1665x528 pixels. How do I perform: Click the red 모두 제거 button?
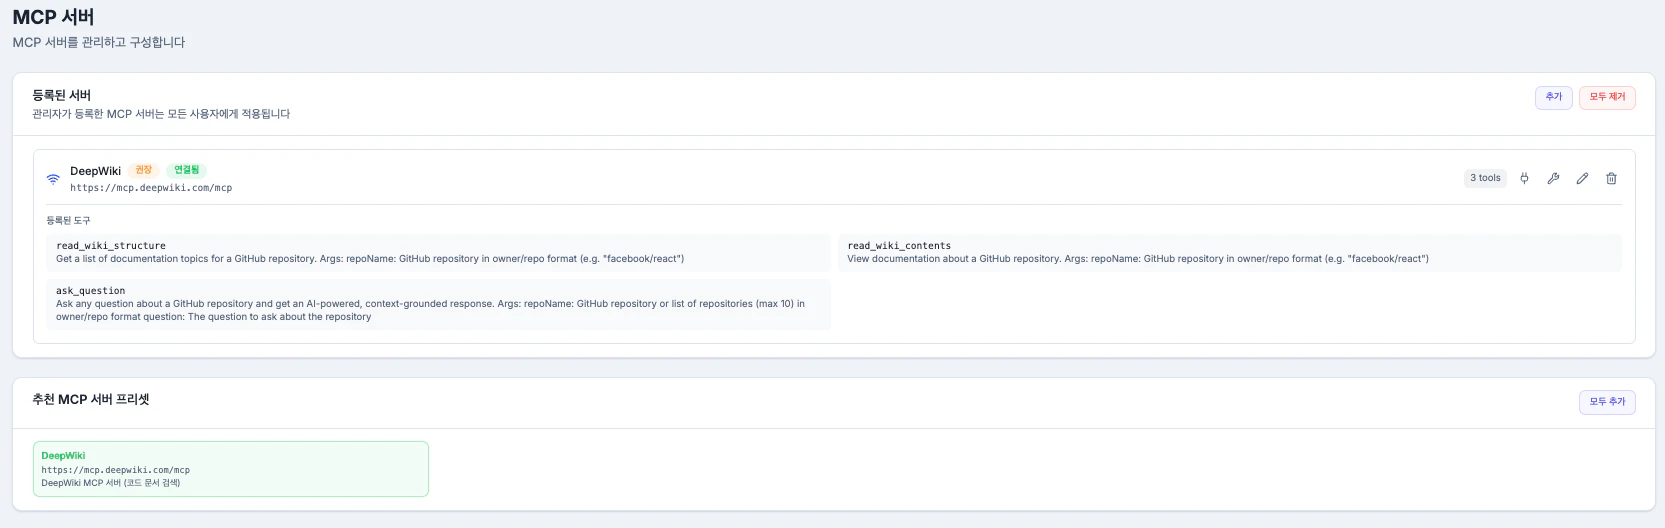(1607, 97)
